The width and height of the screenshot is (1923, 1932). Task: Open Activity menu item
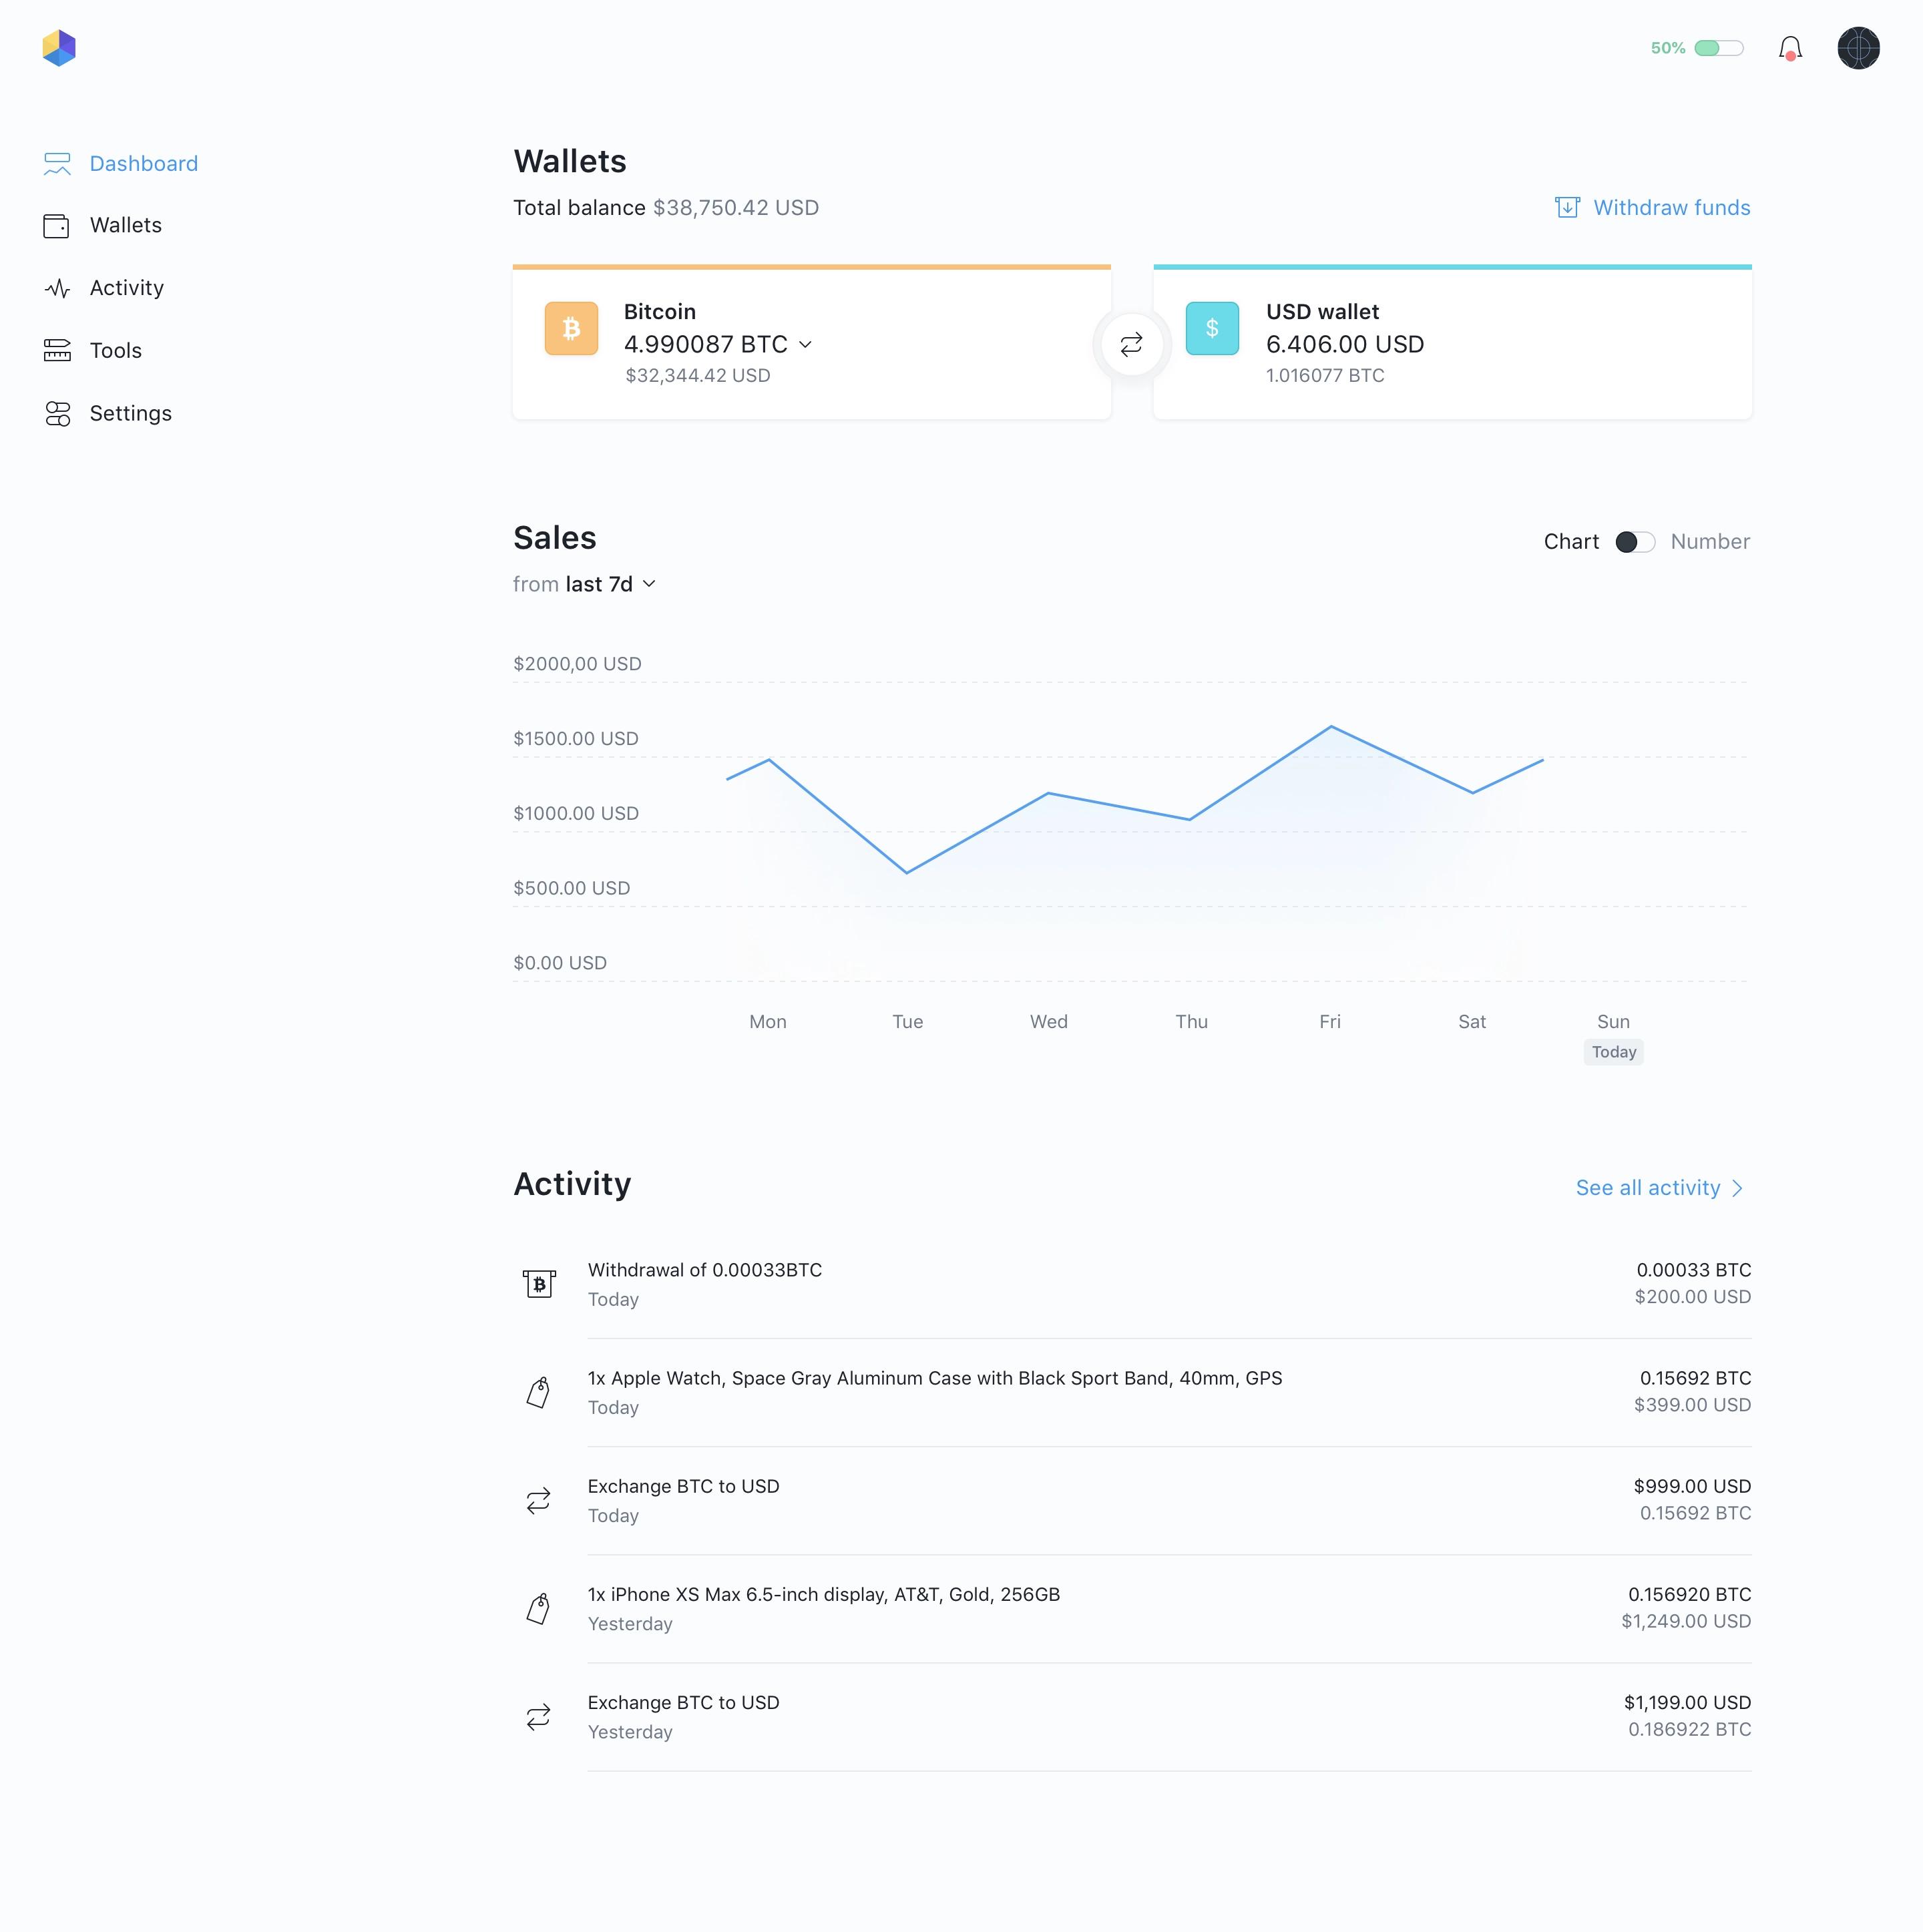(127, 288)
